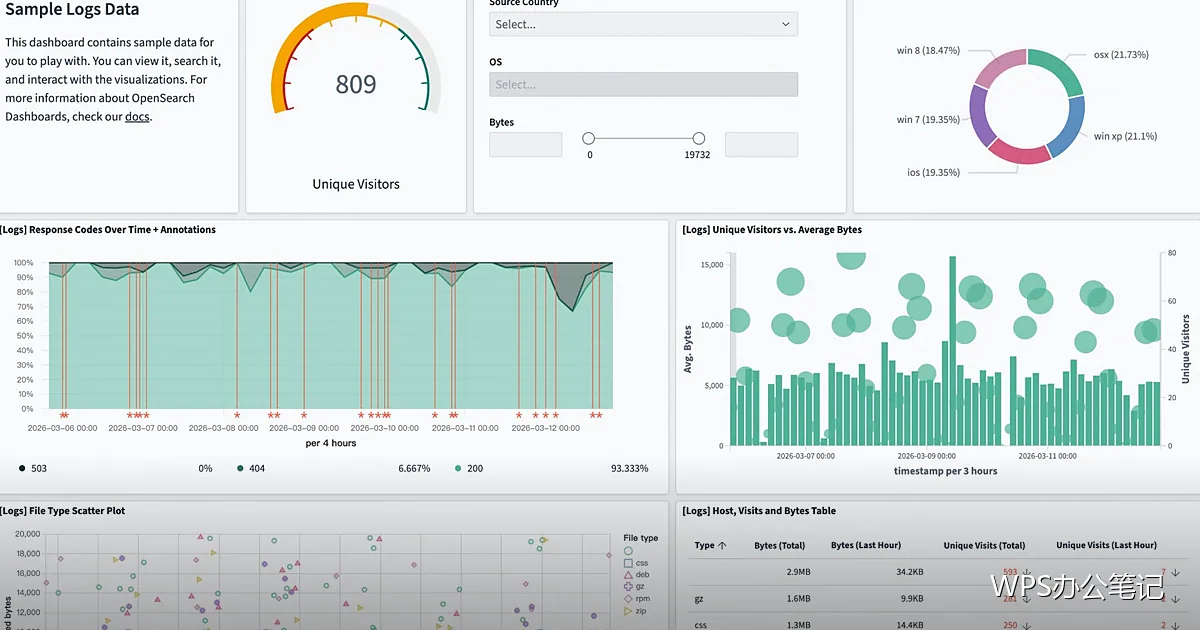Click the gz cross marker in File type legend
1200x630 pixels.
pos(628,587)
